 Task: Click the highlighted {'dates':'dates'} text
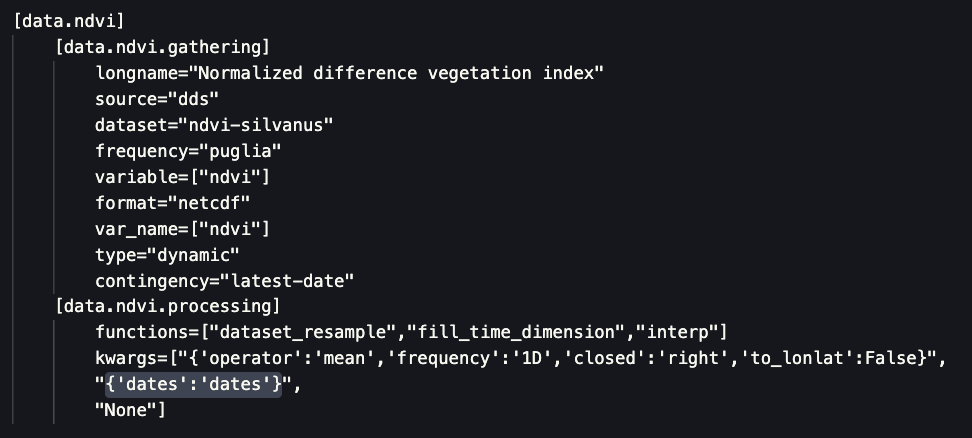(x=193, y=384)
